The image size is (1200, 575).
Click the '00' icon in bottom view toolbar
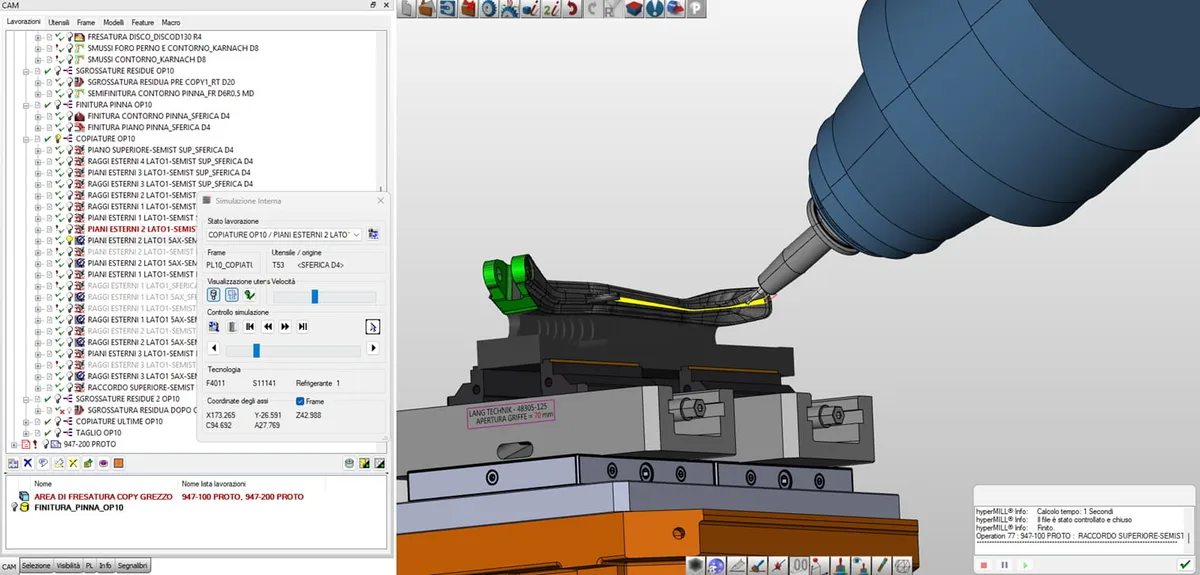(800, 566)
